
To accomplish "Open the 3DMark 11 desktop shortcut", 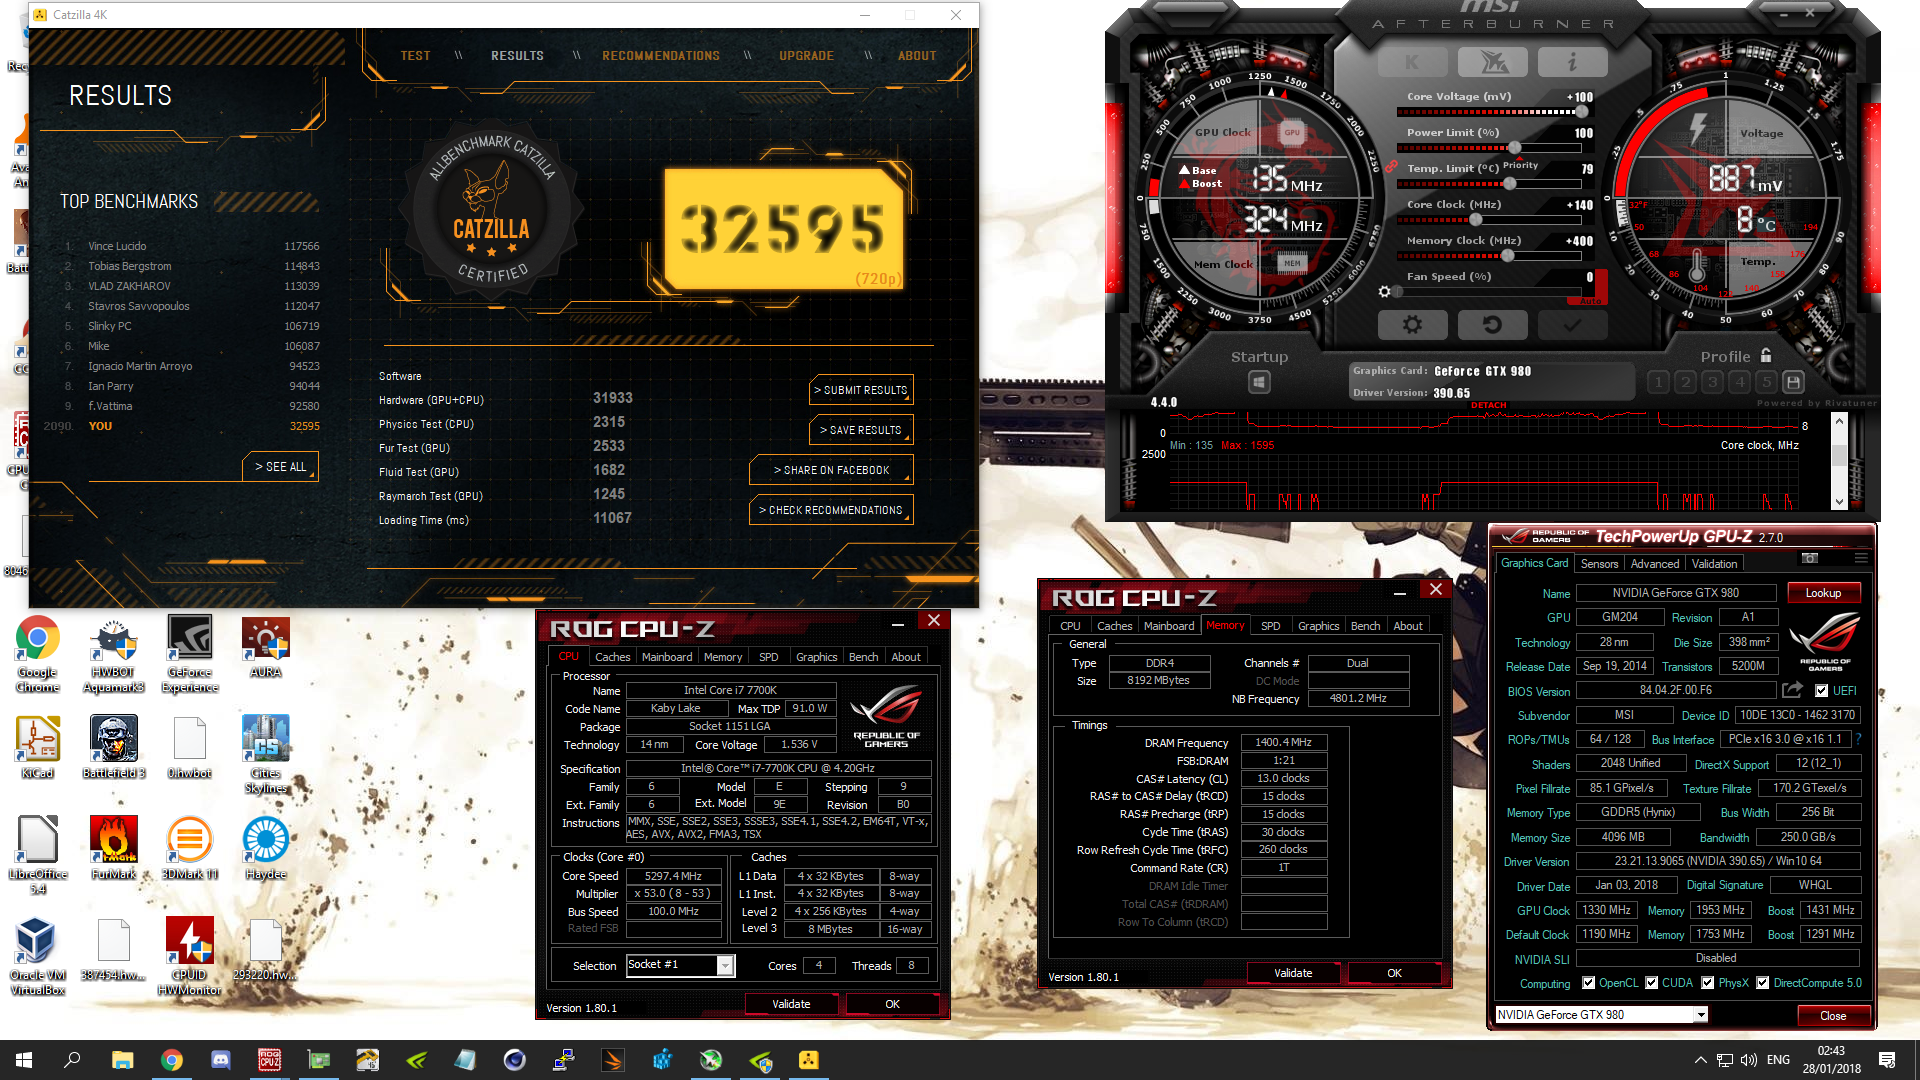I will pos(190,848).
